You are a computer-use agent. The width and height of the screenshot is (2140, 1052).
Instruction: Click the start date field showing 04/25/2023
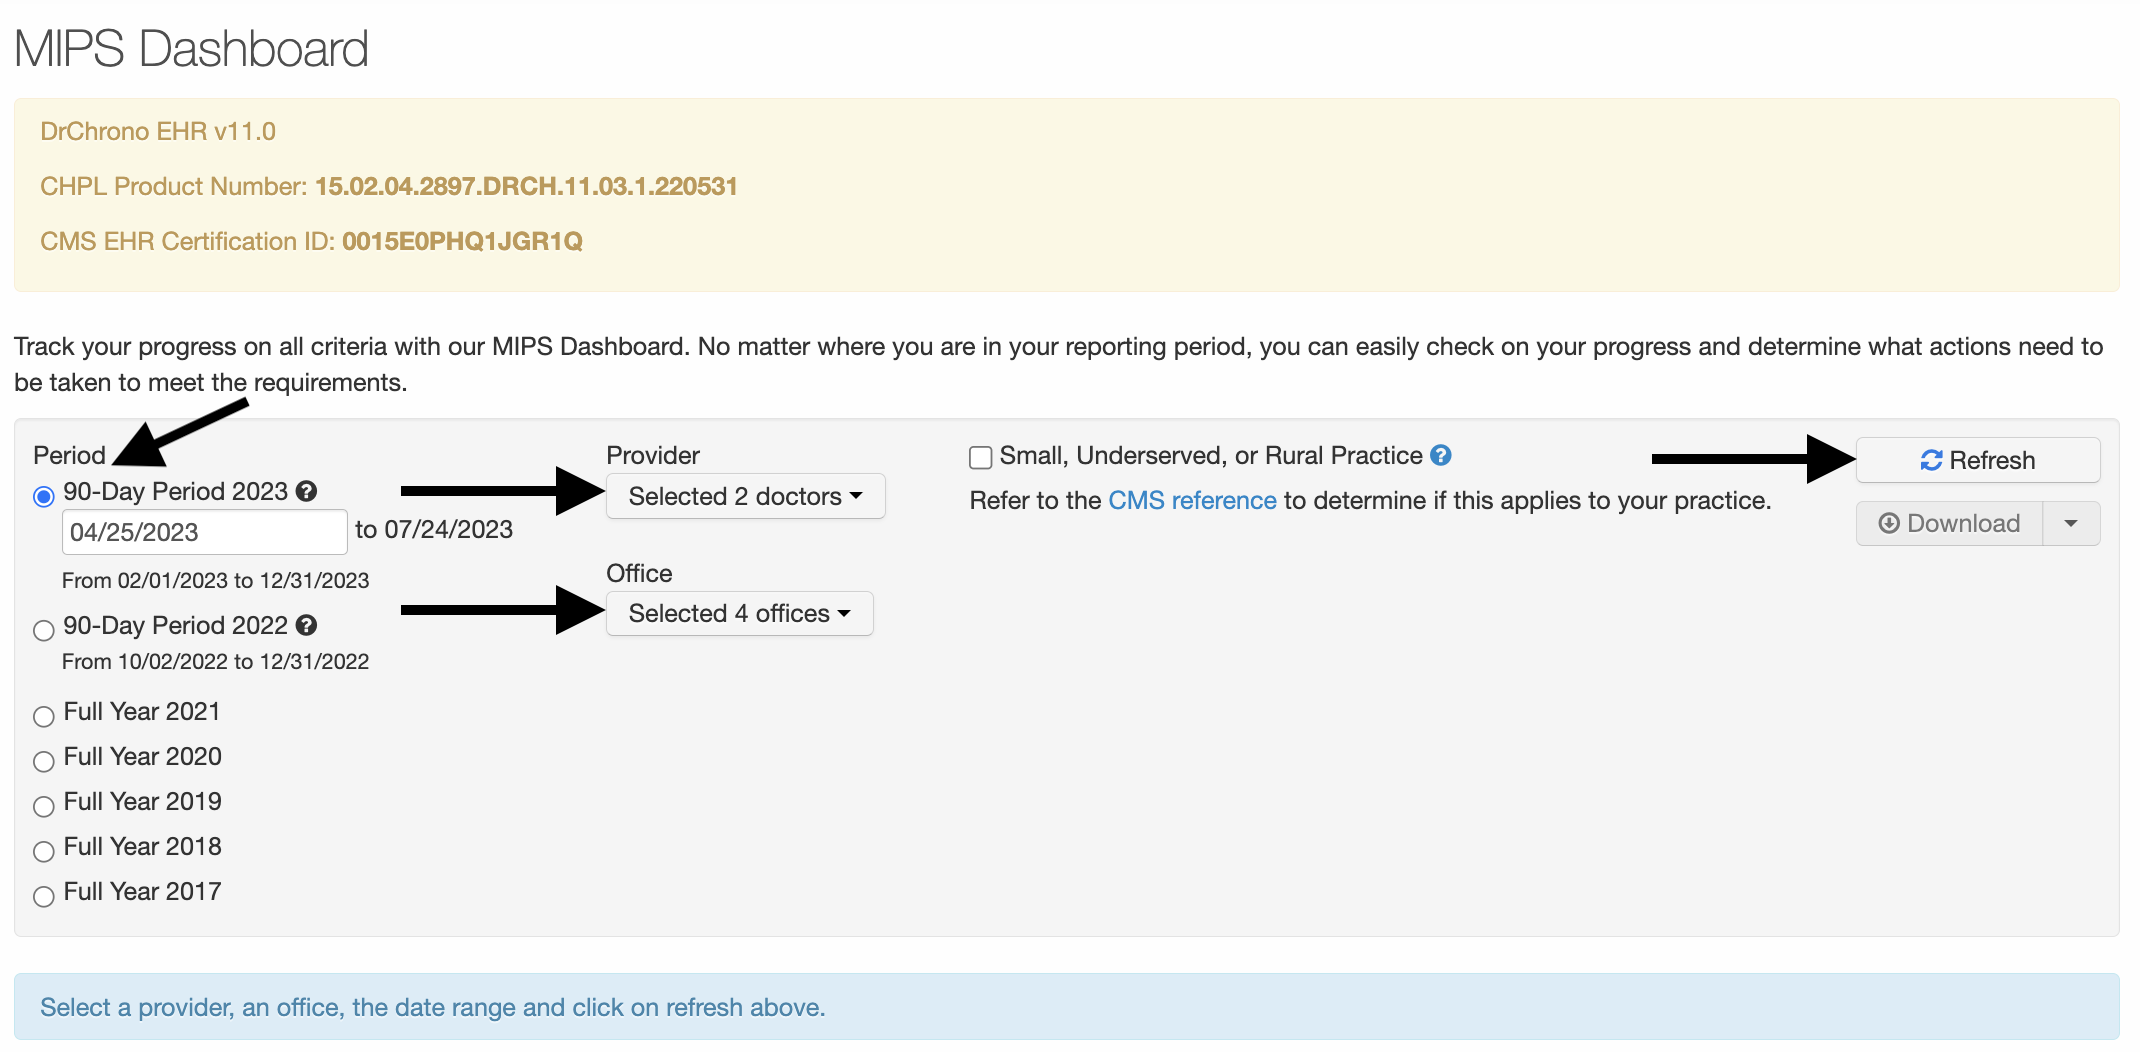pos(205,532)
